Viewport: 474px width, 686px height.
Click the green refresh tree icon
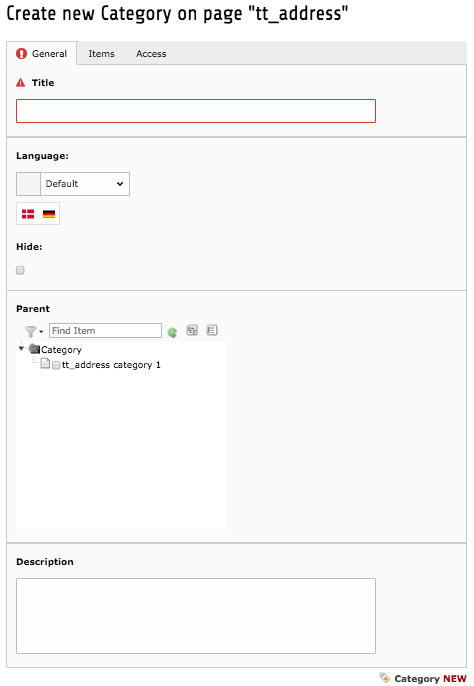point(172,332)
